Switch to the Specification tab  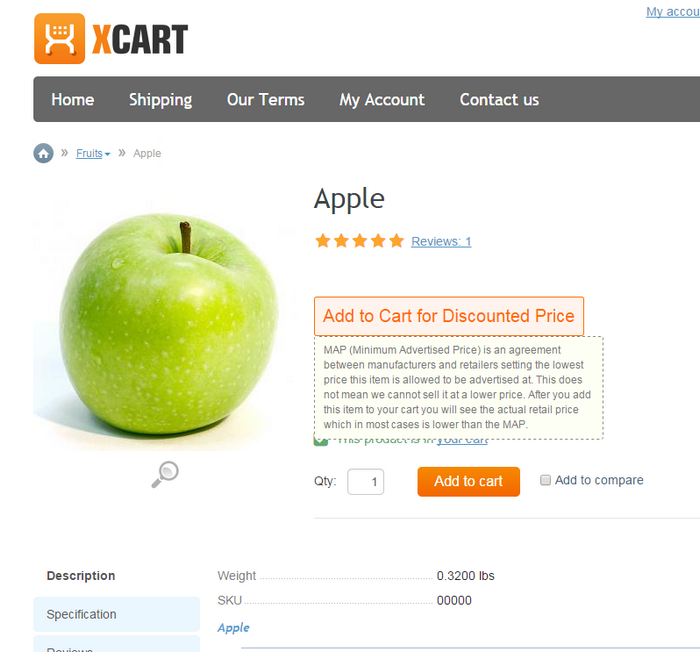click(117, 614)
